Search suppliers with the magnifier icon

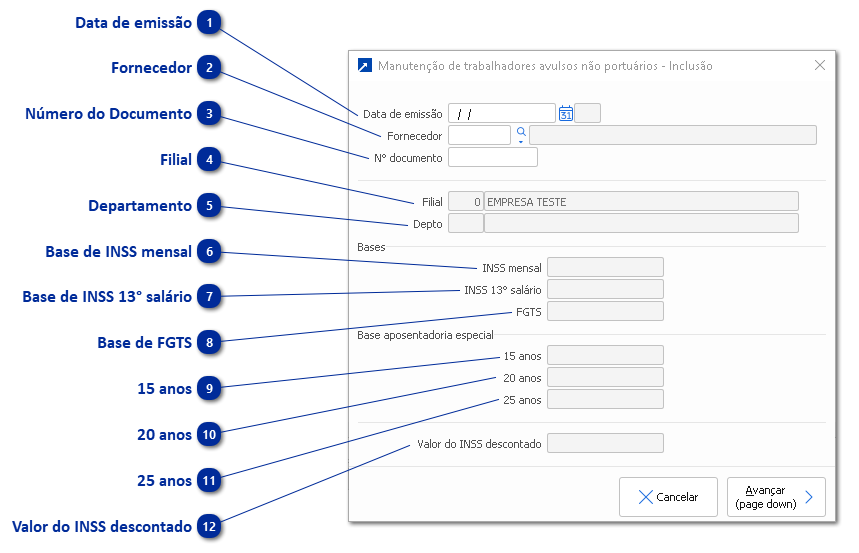(x=521, y=132)
